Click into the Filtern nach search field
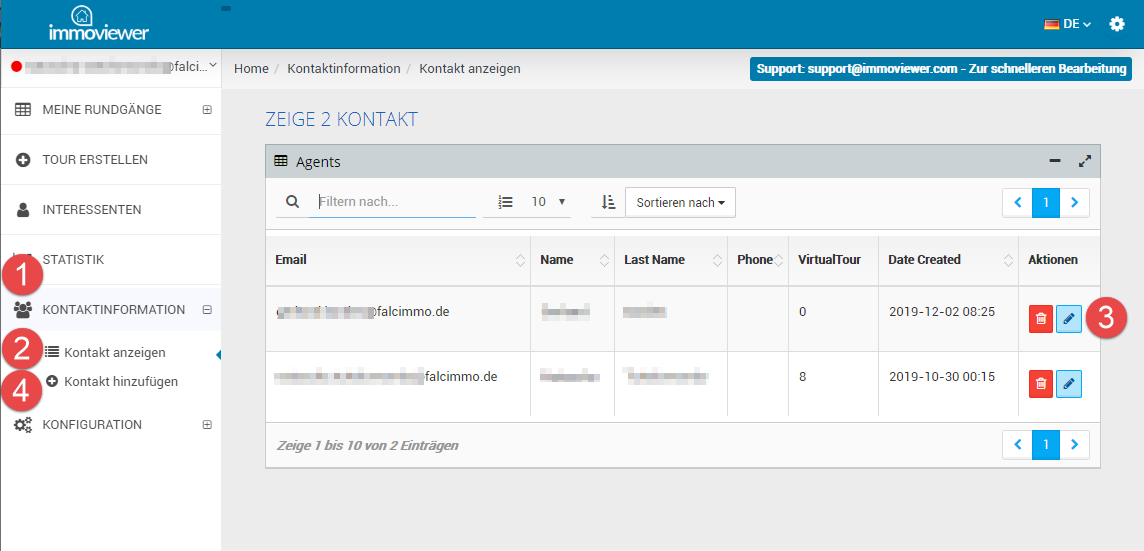This screenshot has width=1144, height=551. 395,202
